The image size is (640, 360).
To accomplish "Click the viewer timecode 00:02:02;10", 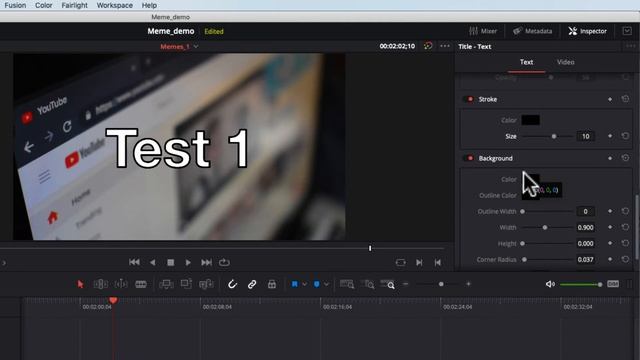I will pos(397,46).
